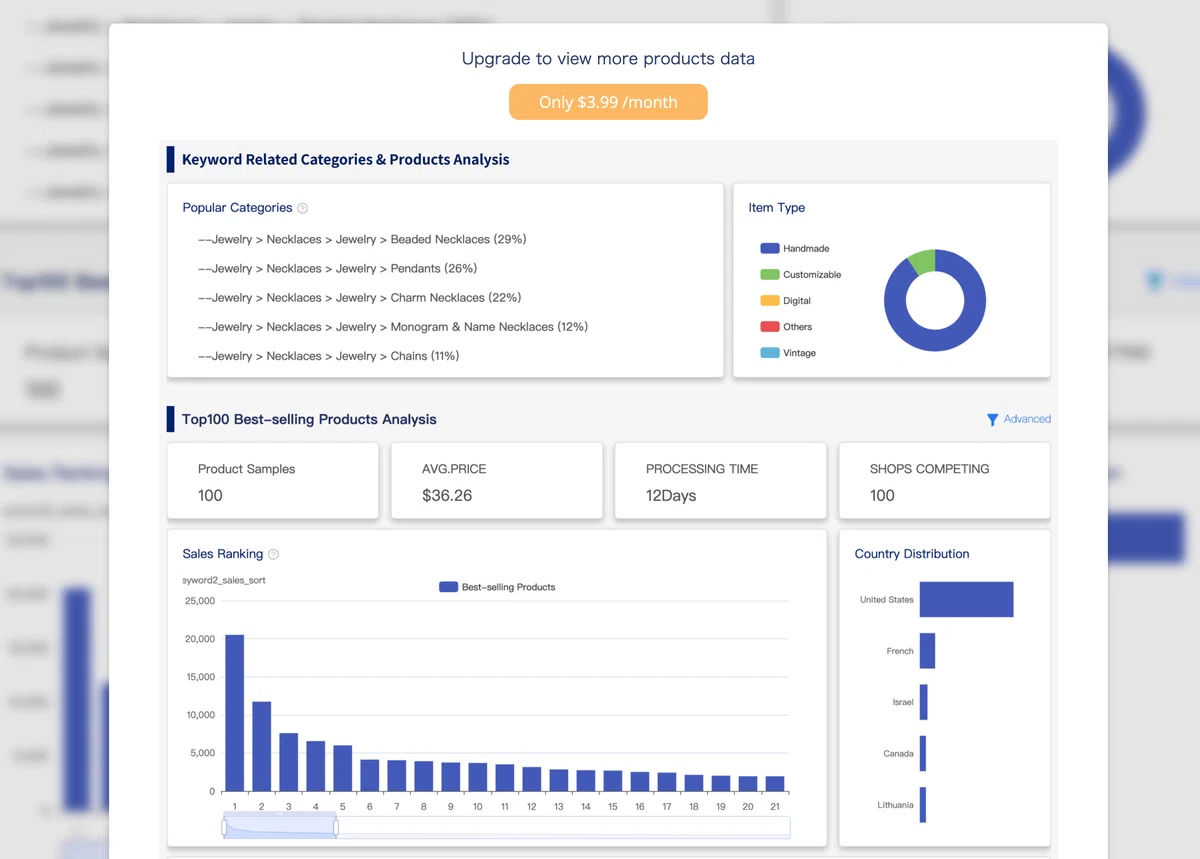Toggle the Customizable legend swatch

[770, 274]
